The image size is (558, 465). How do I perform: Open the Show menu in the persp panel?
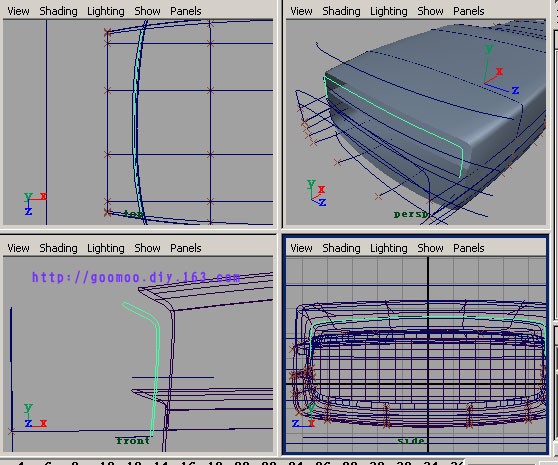click(430, 11)
